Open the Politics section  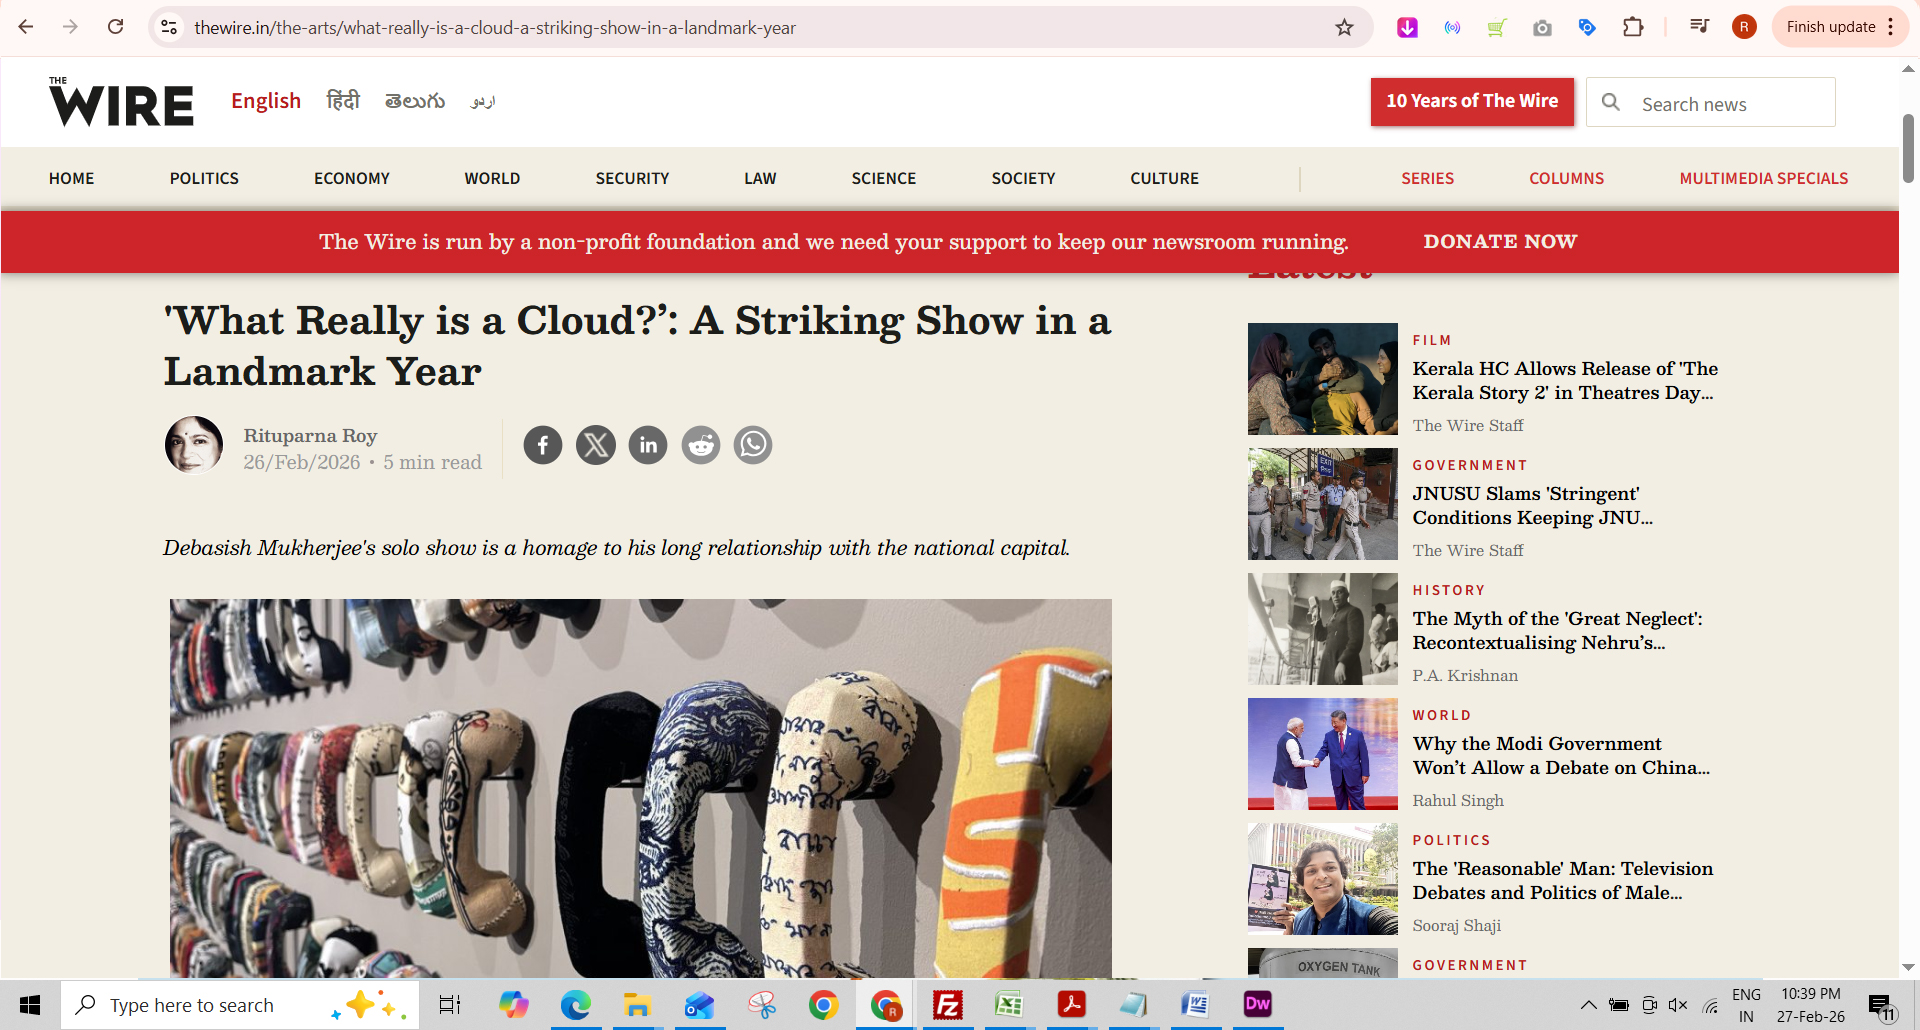click(204, 178)
